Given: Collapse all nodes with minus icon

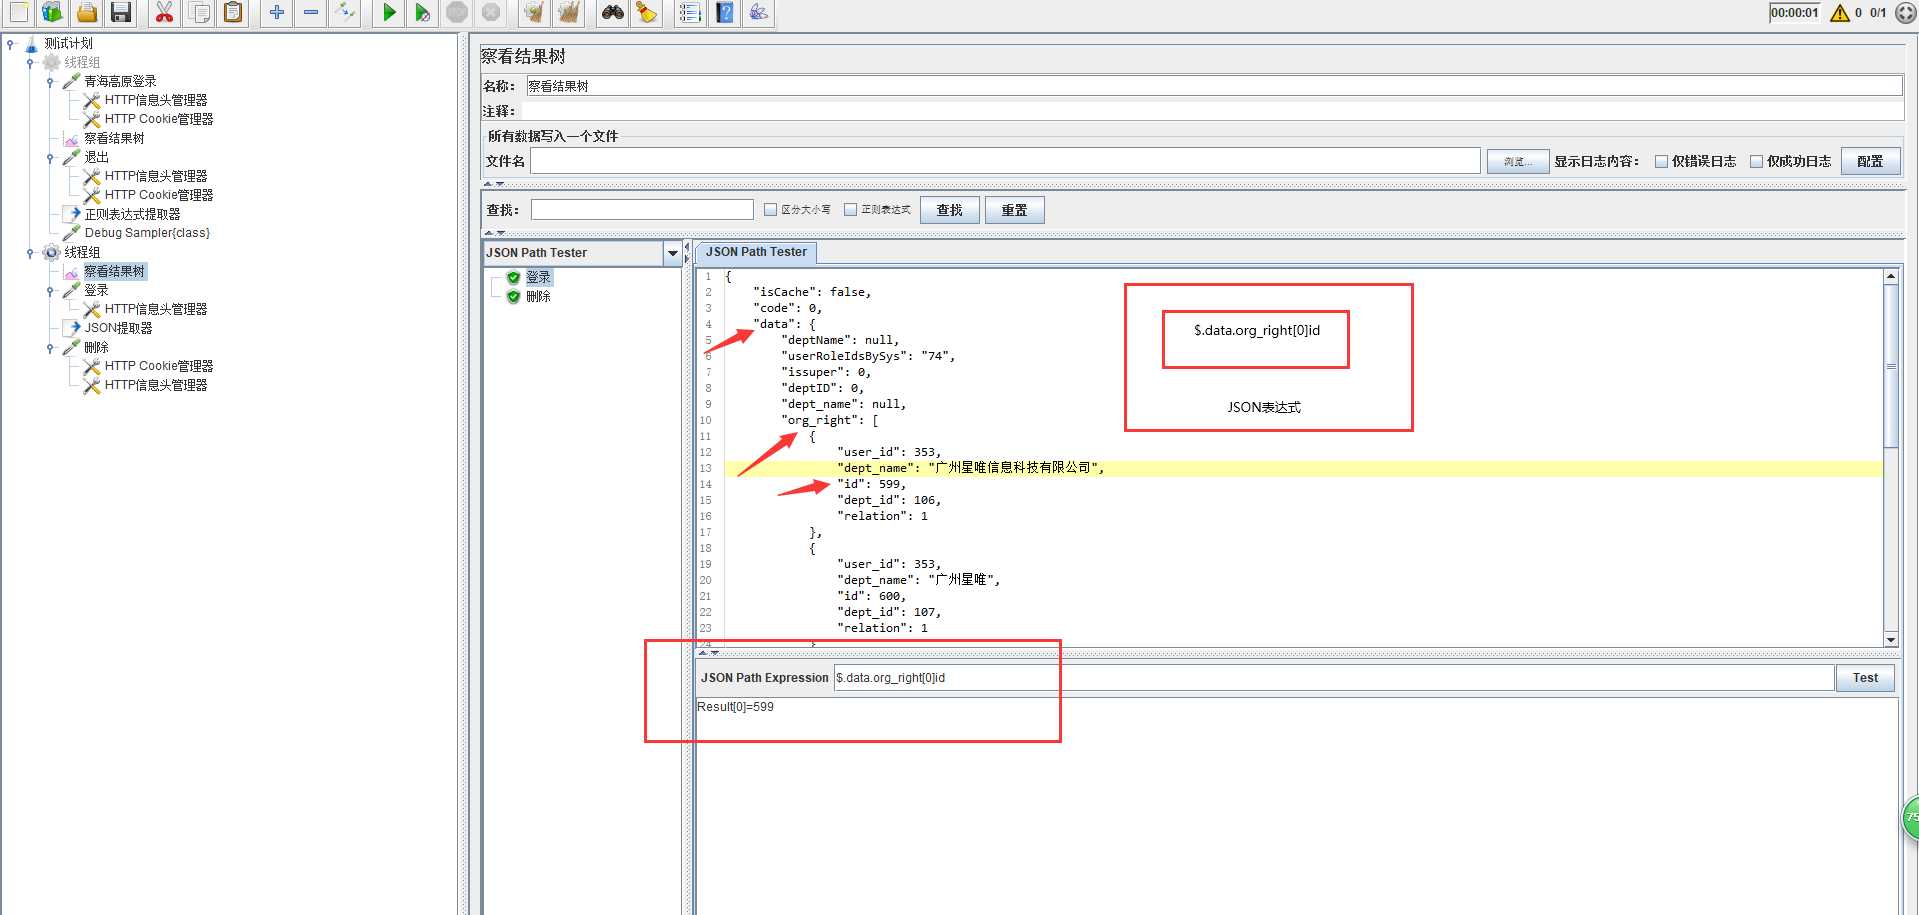Looking at the screenshot, I should coord(311,12).
